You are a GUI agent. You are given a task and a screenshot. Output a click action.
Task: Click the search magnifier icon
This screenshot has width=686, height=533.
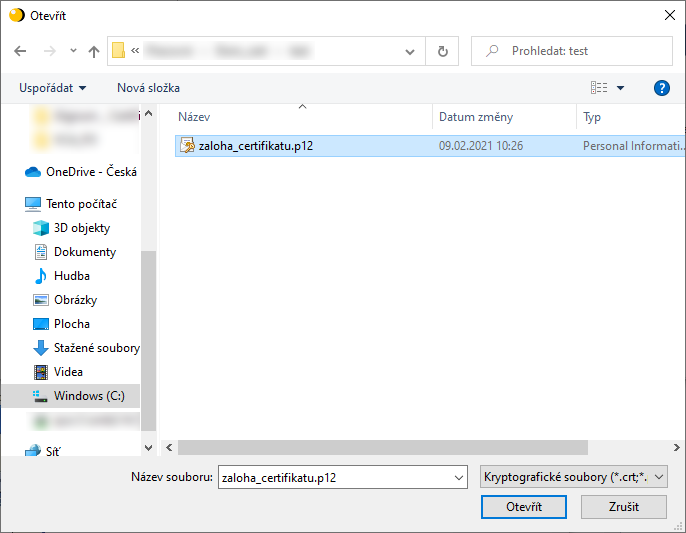(x=492, y=51)
